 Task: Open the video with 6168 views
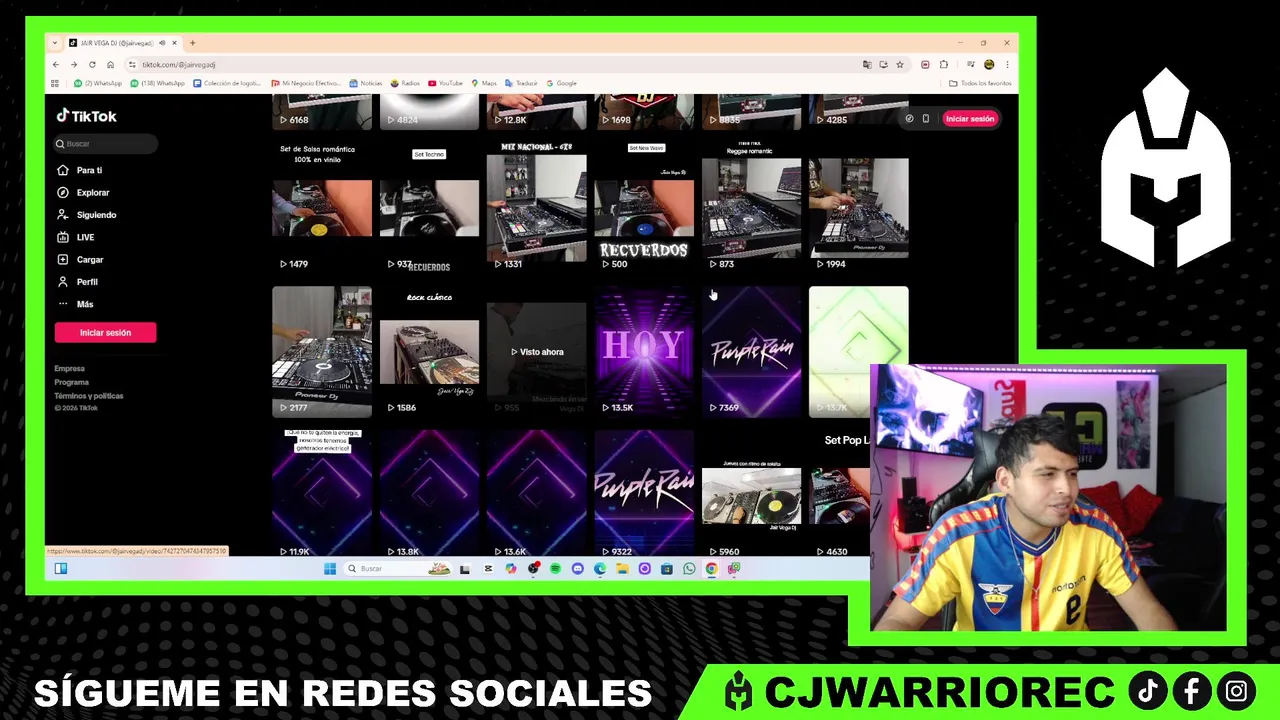click(x=322, y=112)
